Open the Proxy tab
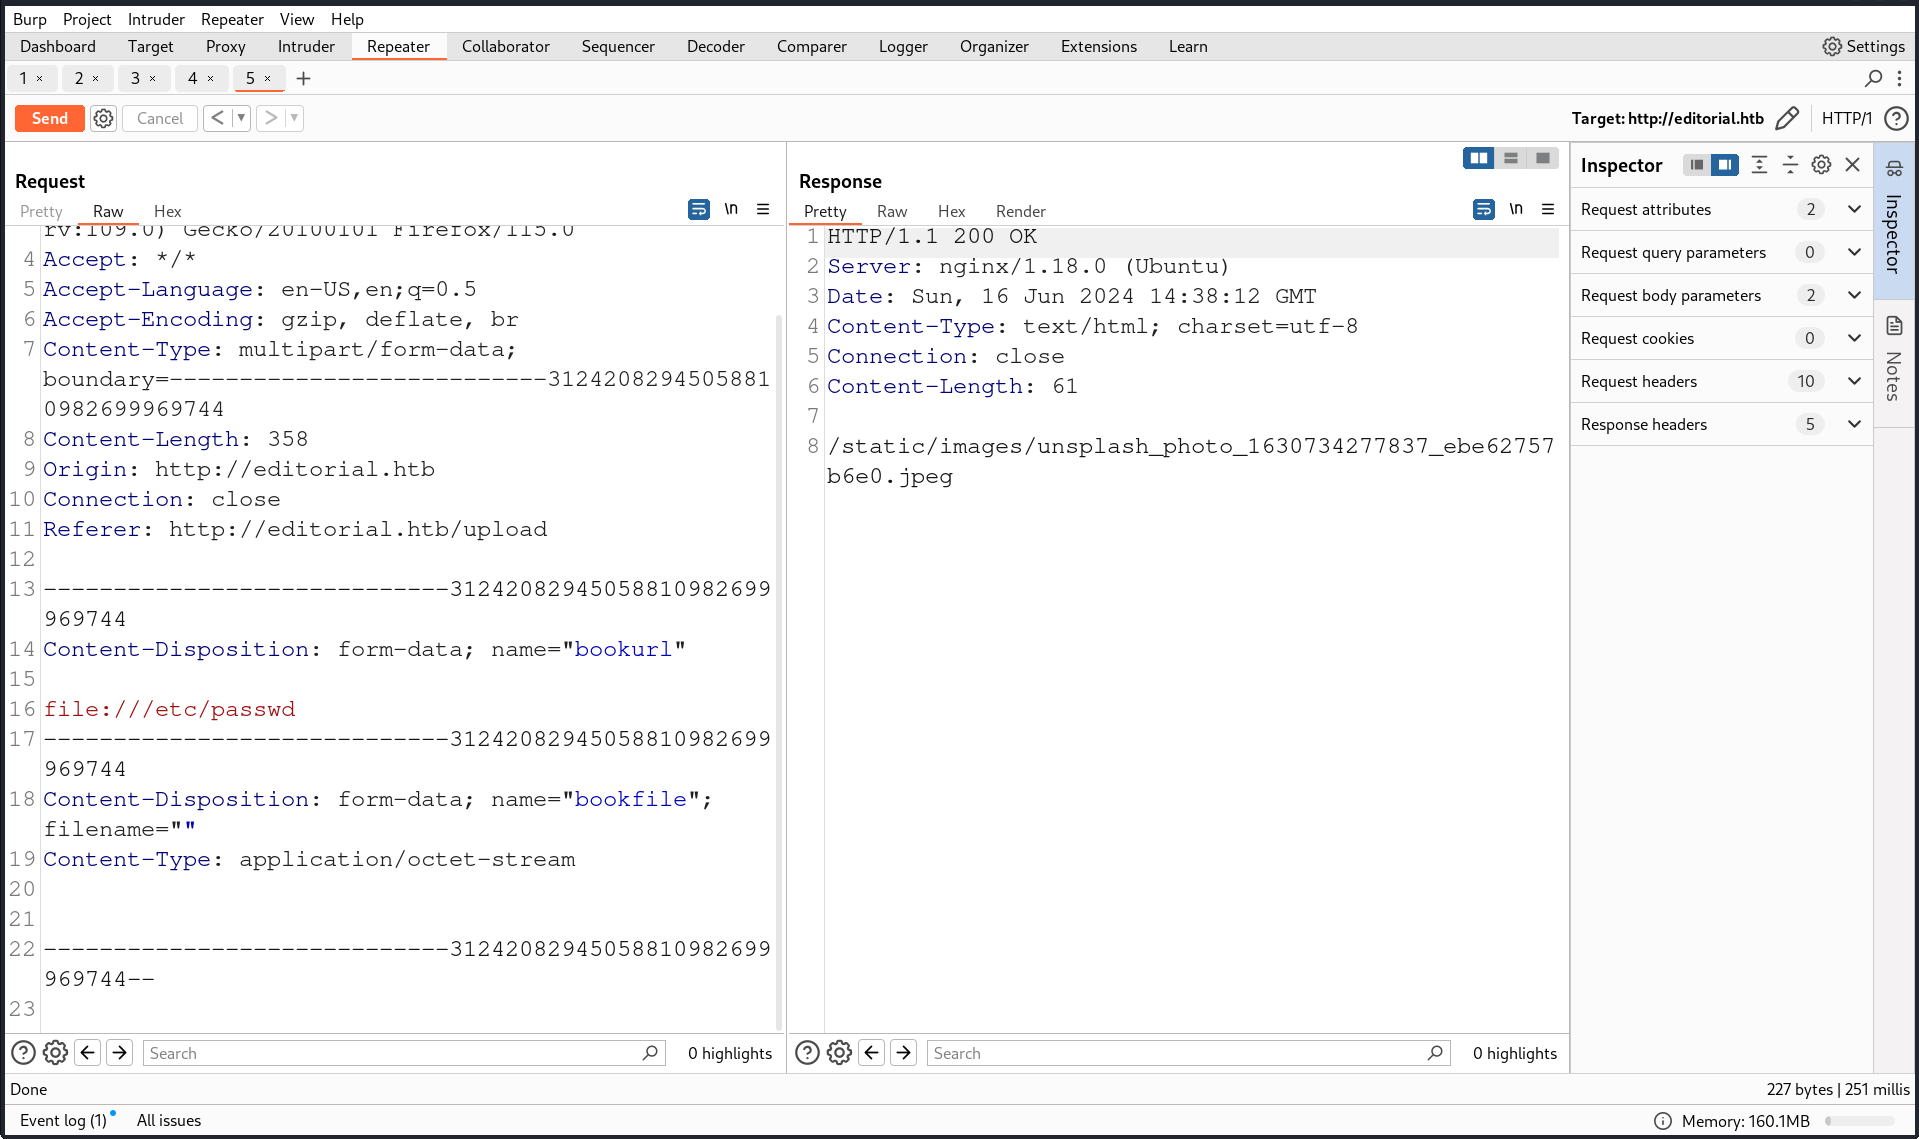This screenshot has height=1139, width=1919. (x=225, y=46)
